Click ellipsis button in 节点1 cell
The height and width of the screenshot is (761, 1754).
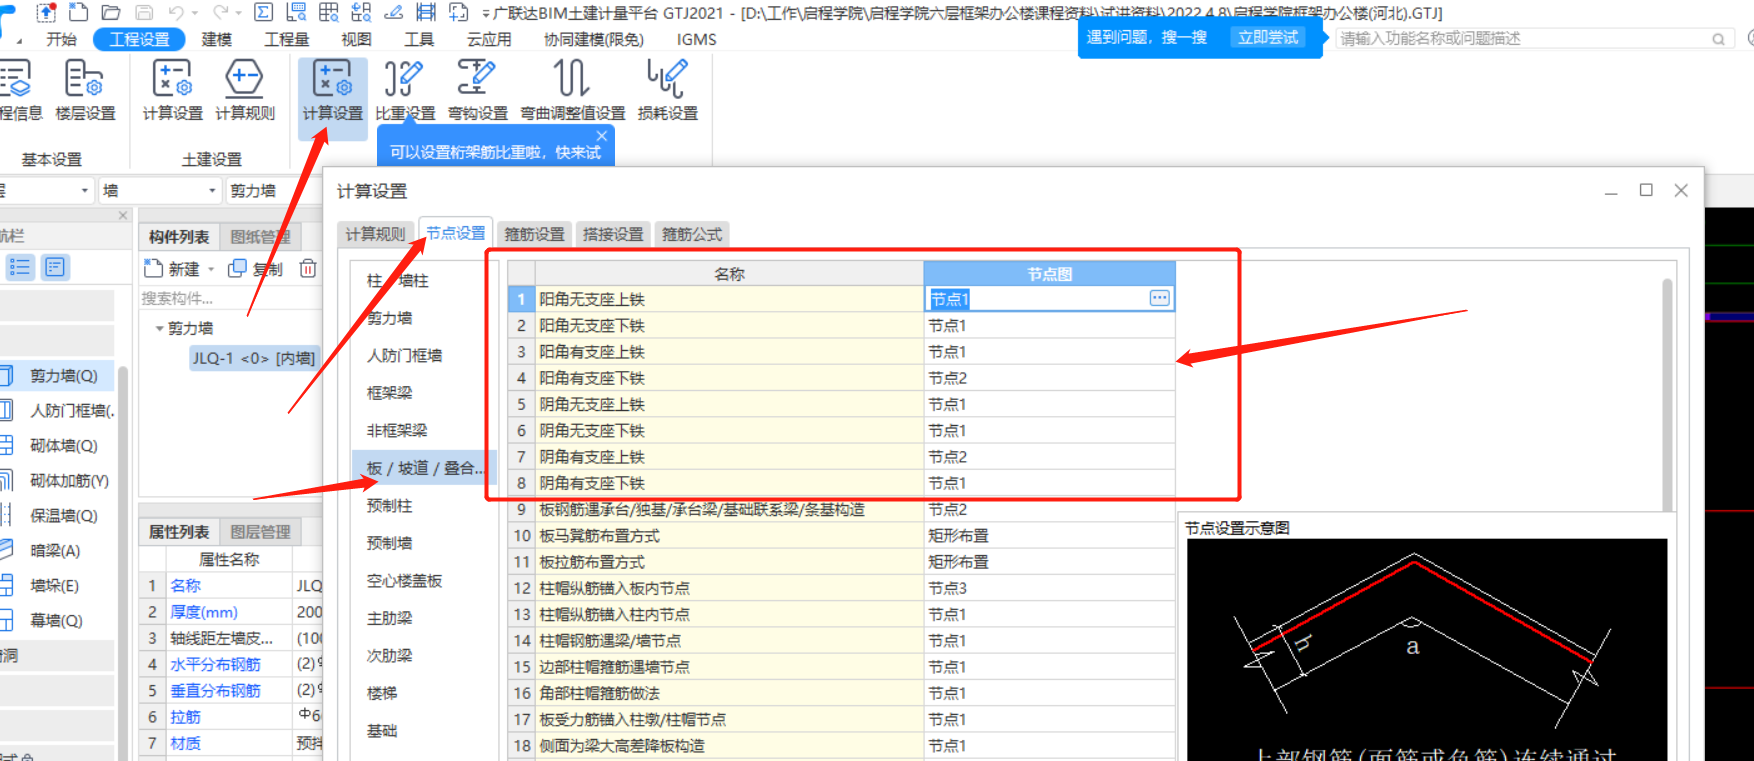click(x=1159, y=298)
